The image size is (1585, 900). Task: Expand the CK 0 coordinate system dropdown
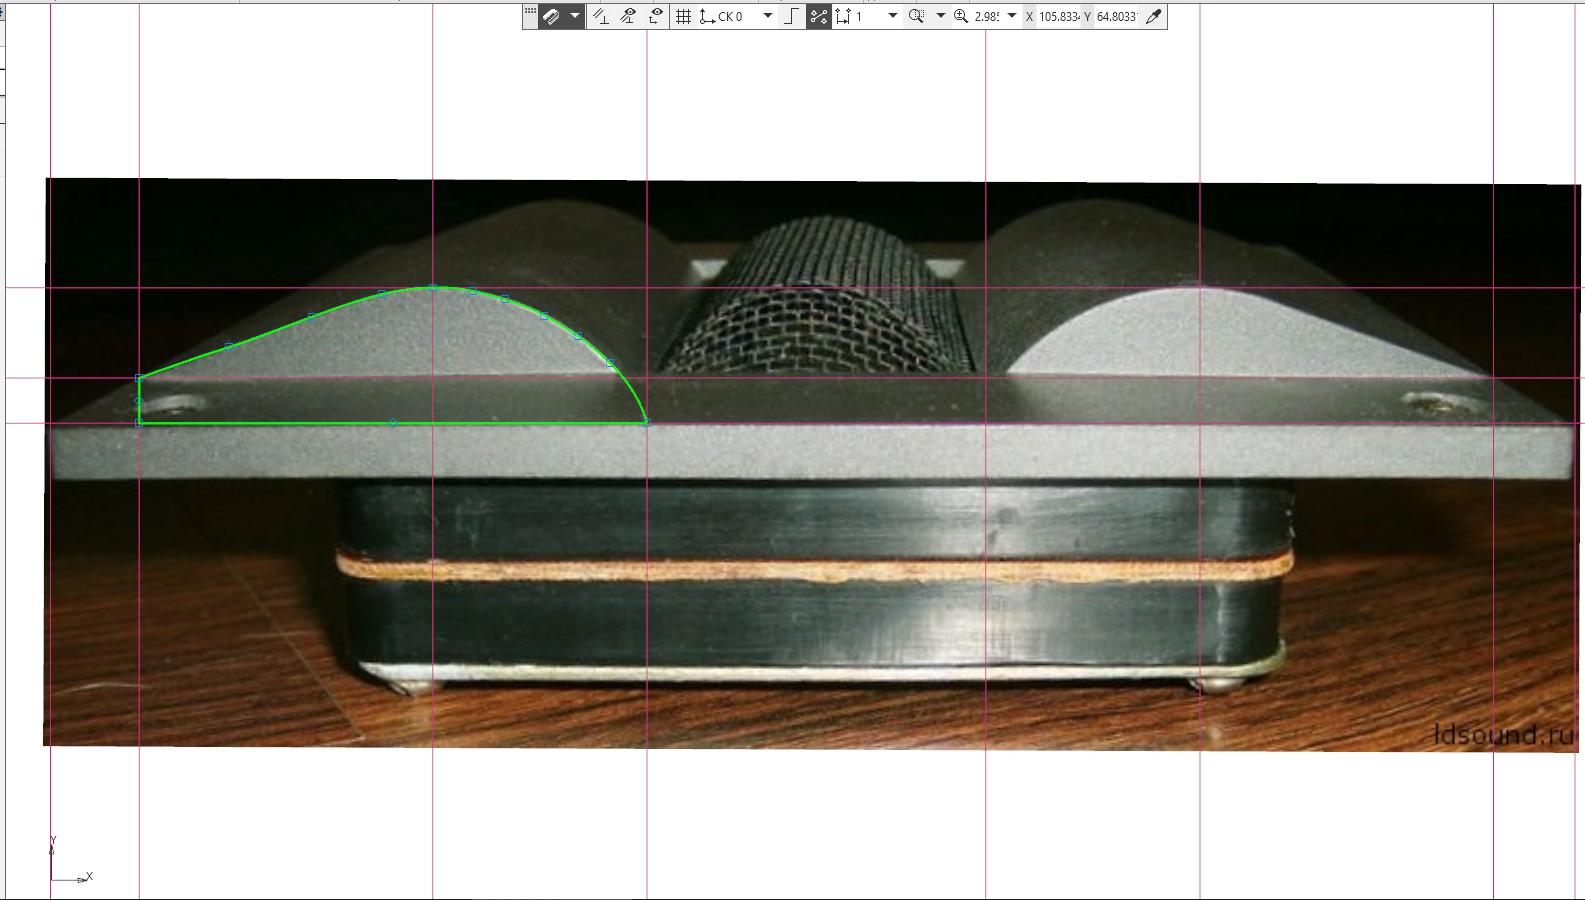[x=768, y=16]
